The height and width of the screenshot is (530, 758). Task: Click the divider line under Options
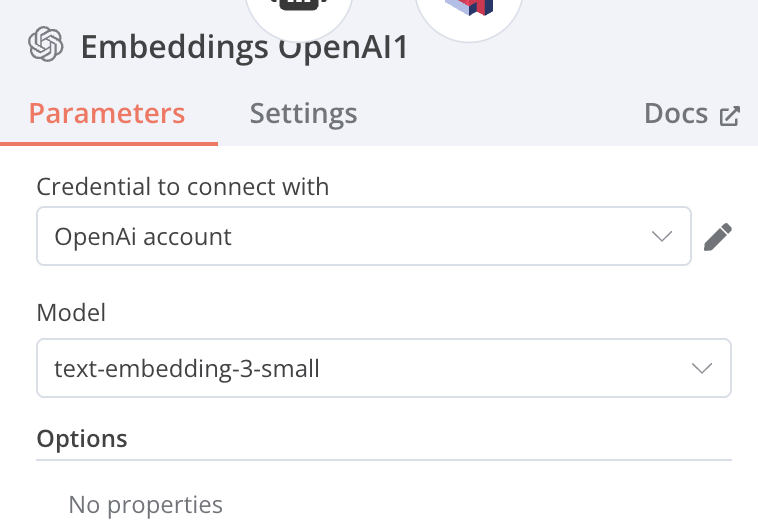[x=384, y=460]
